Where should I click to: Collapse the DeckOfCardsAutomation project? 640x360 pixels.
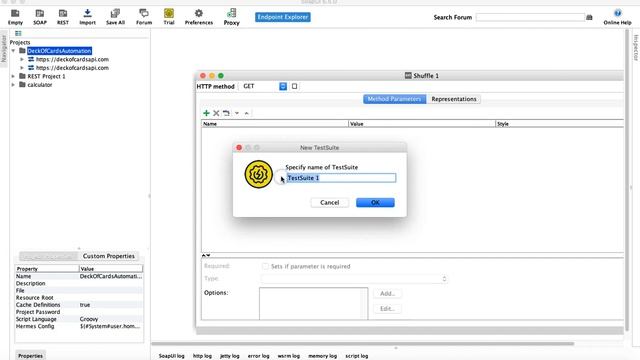(x=13, y=51)
